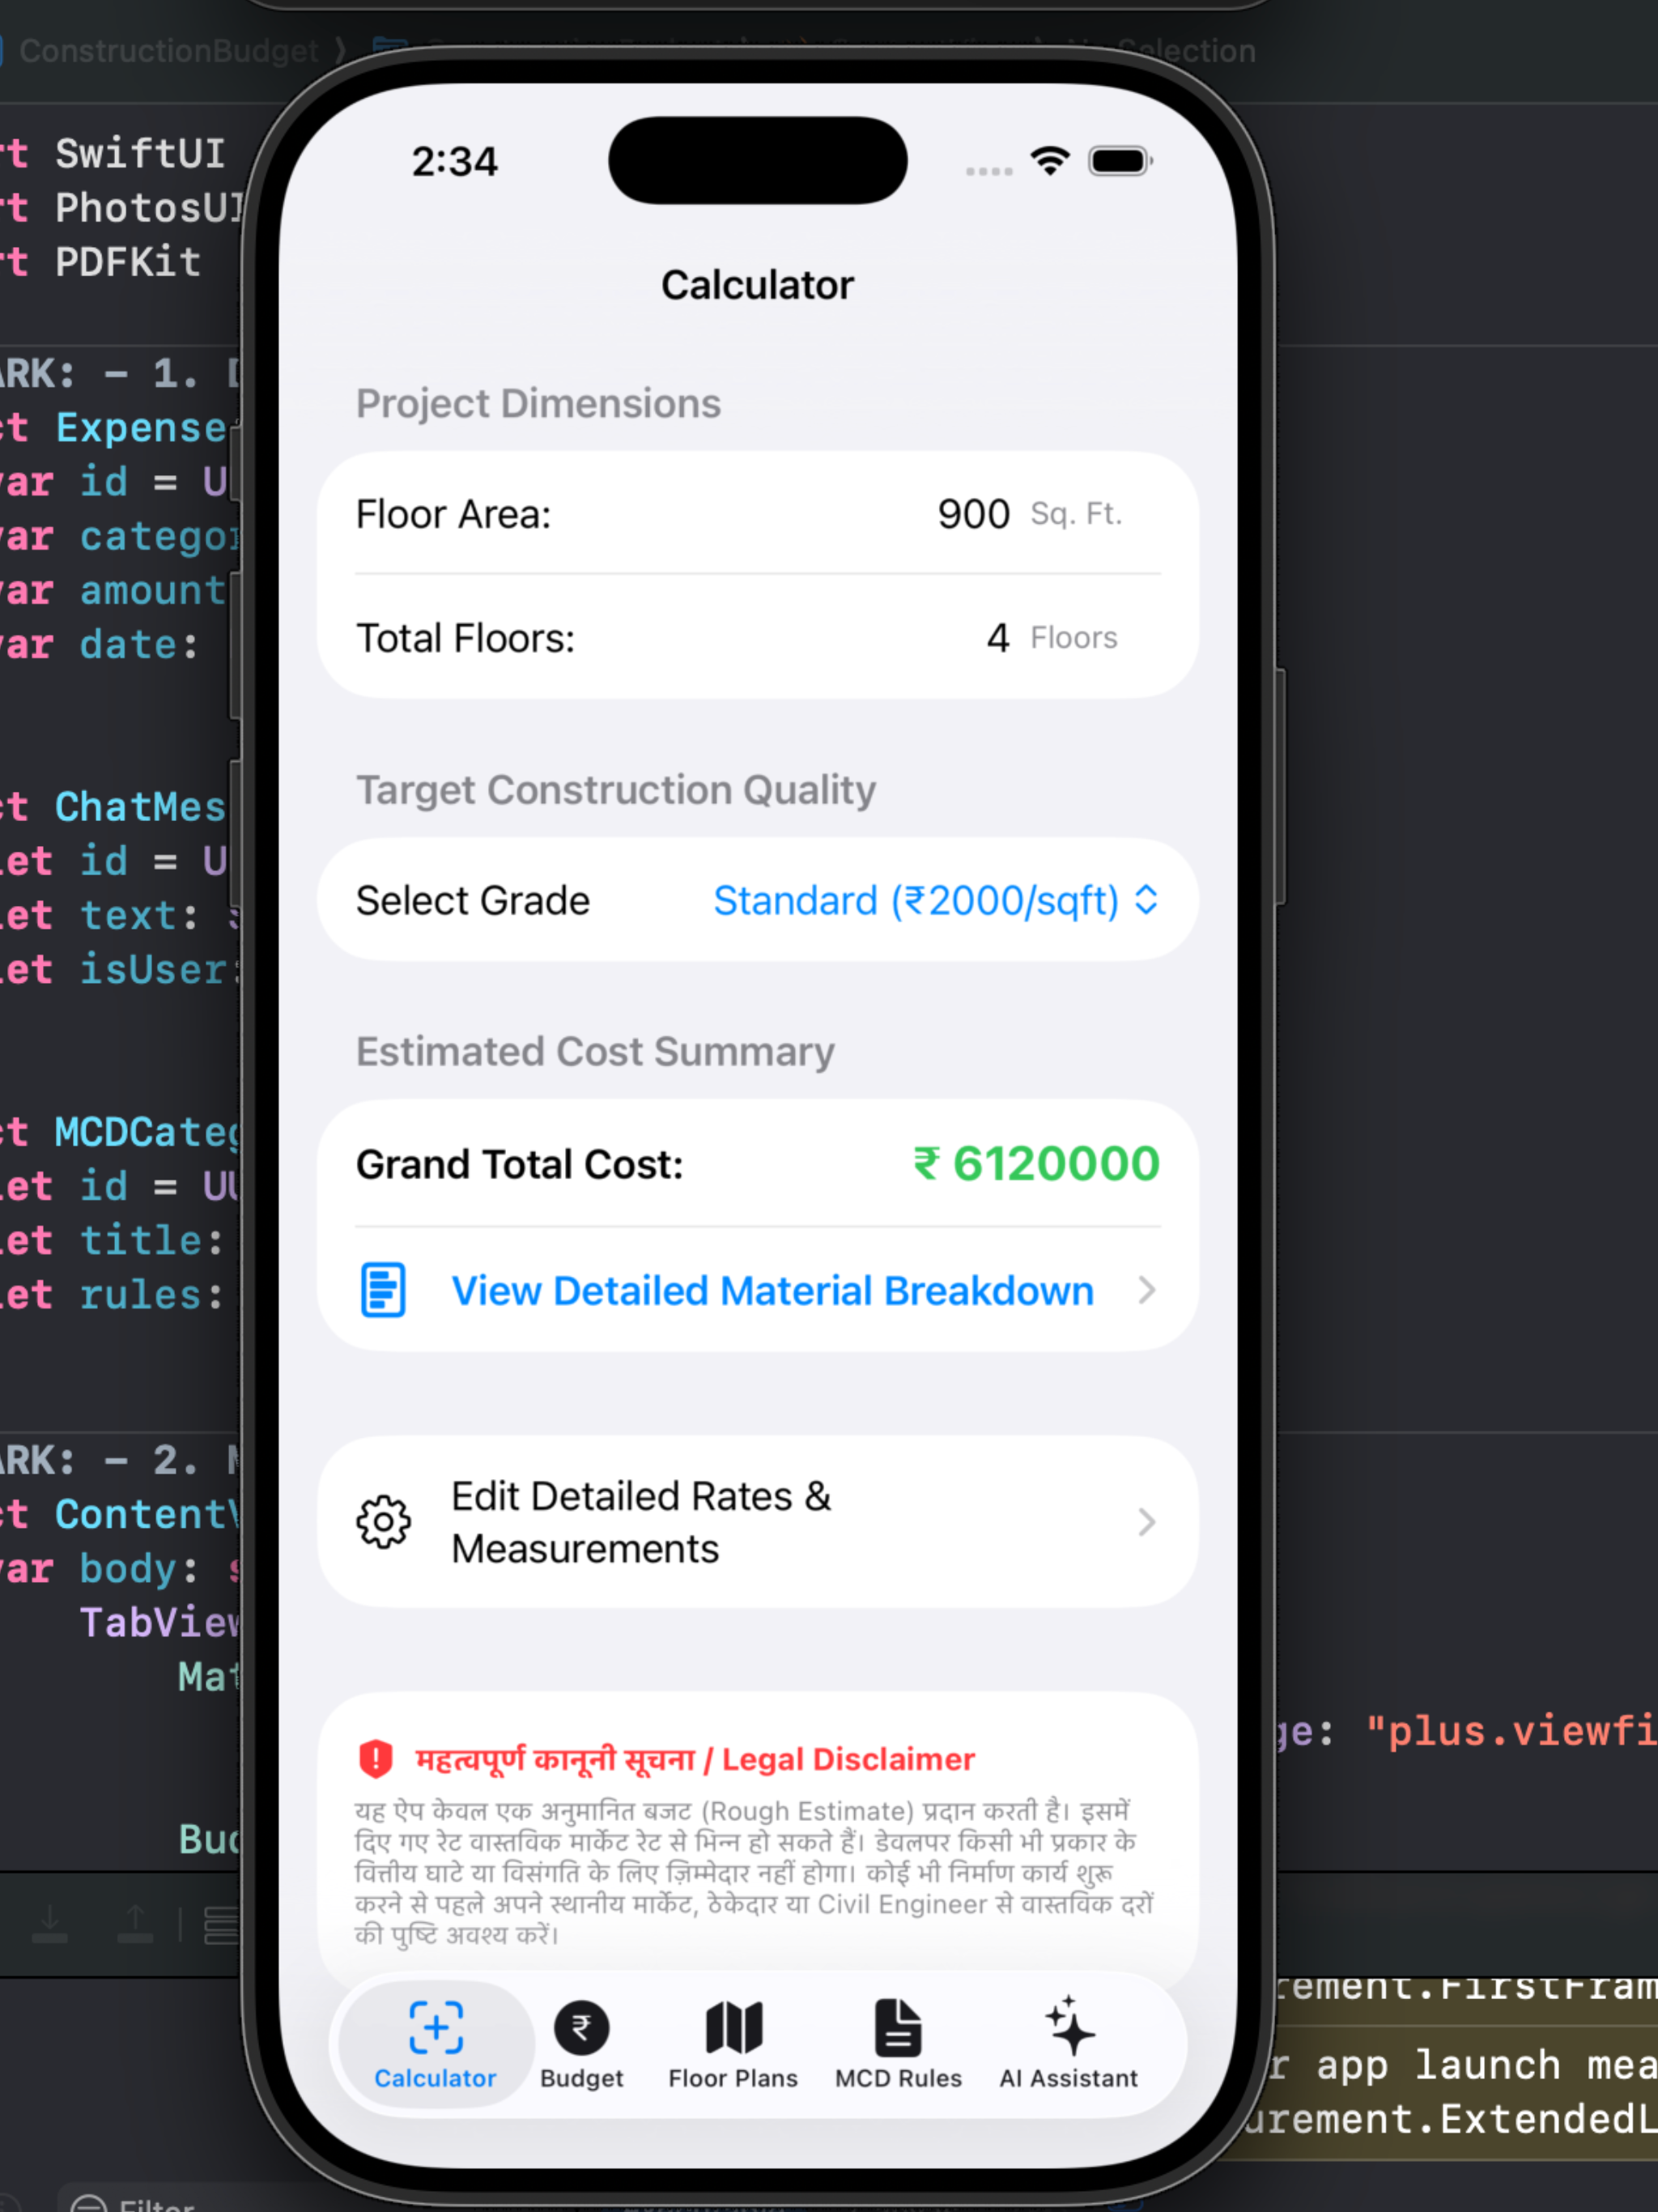The image size is (1658, 2212).
Task: Click the 2:34 clock in status bar
Action: pos(455,162)
